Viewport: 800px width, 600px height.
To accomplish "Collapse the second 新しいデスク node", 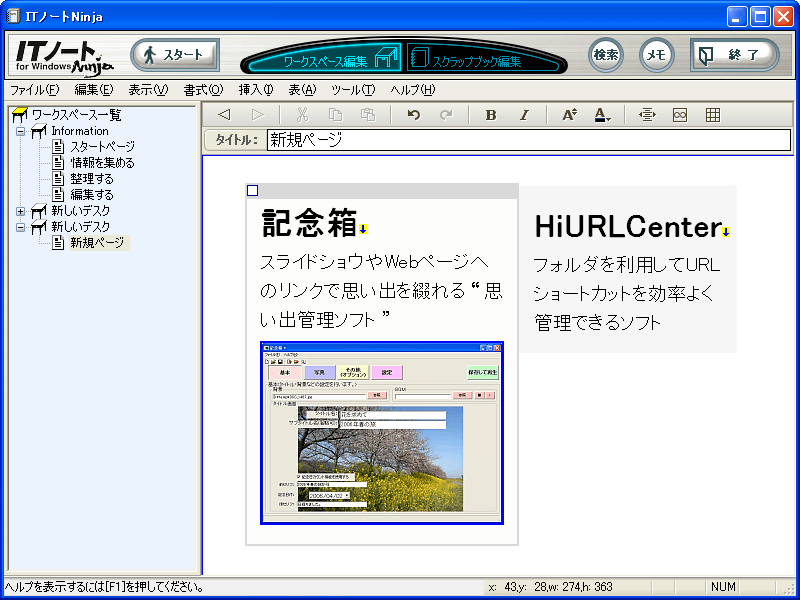I will click(20, 227).
